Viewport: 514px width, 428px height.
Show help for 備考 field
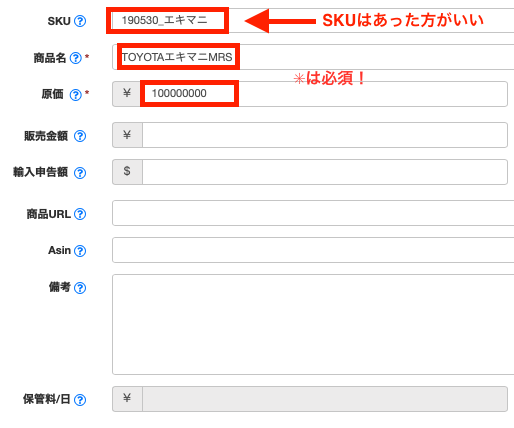80,288
